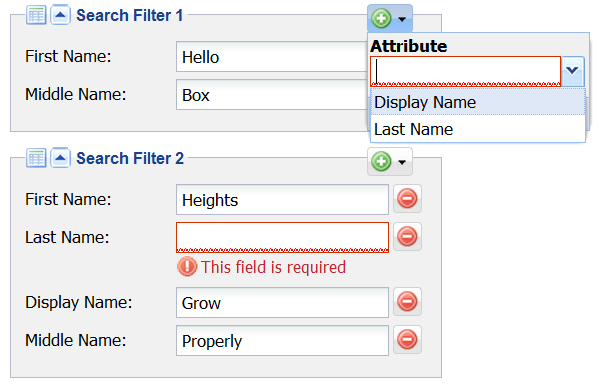Click the Middle Name field containing Properly

282,340
